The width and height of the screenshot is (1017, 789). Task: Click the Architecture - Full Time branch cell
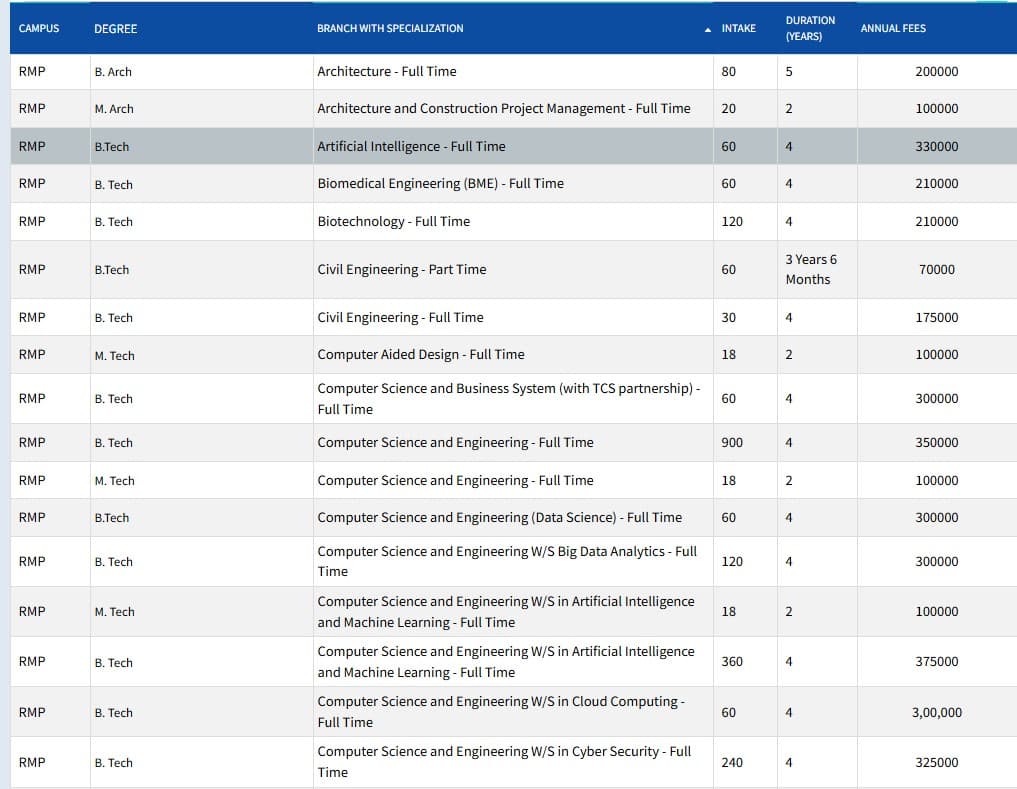386,71
